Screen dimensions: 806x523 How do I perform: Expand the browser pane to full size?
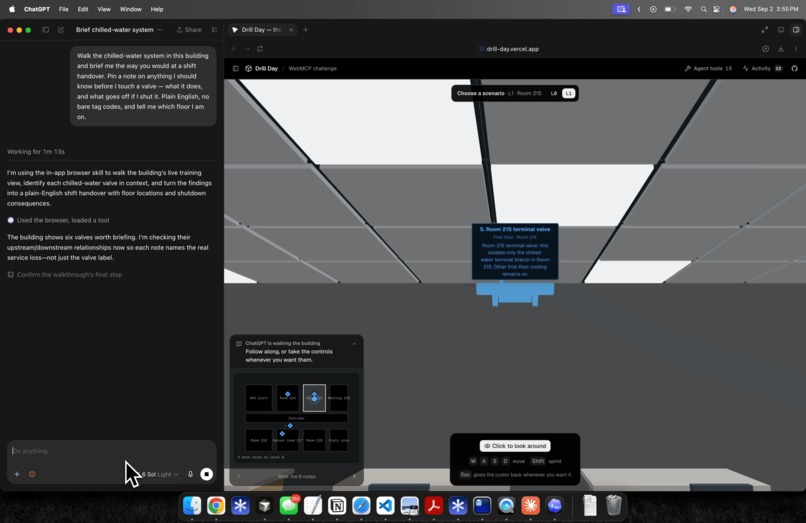click(x=764, y=30)
